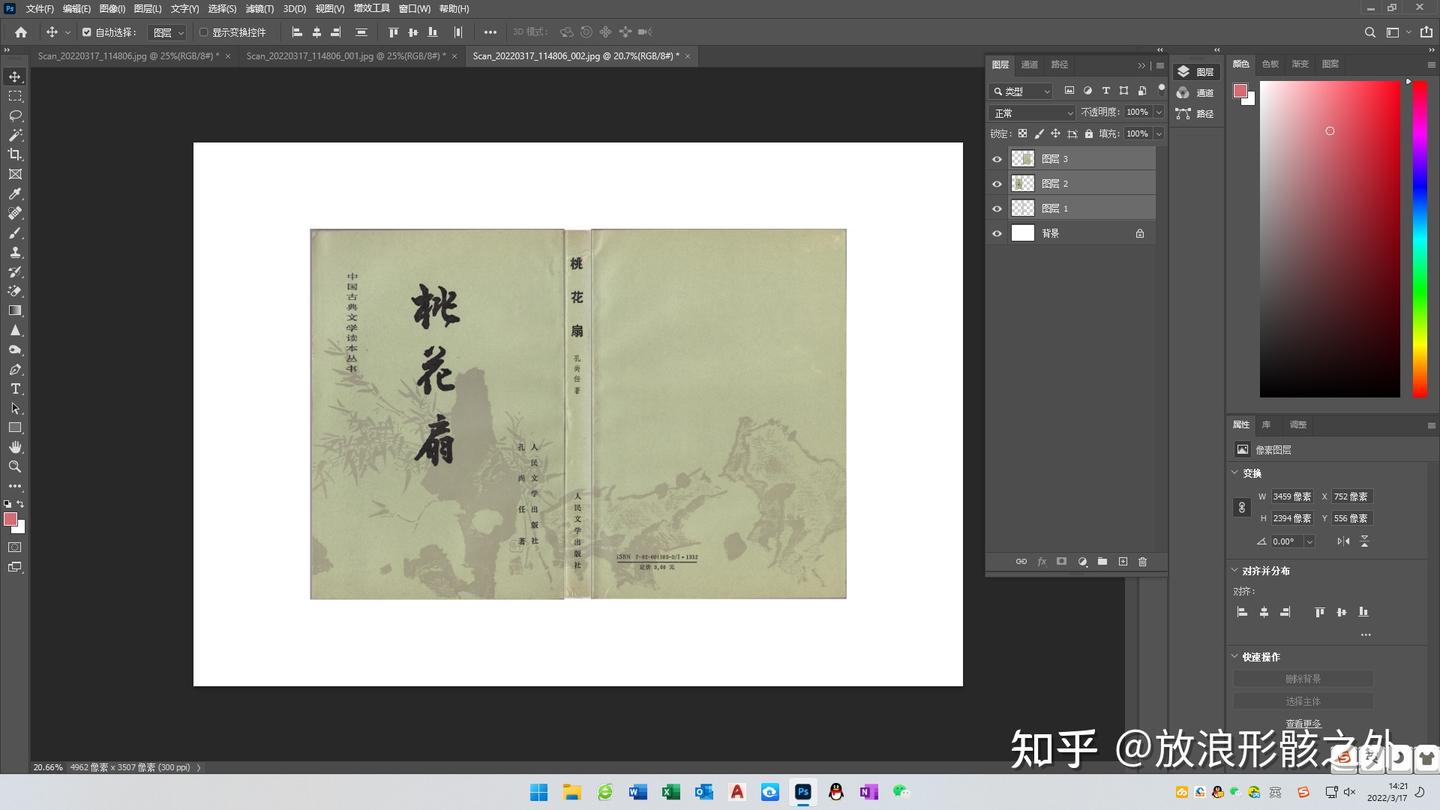
Task: Open the 正常 blend mode dropdown
Action: [1032, 113]
